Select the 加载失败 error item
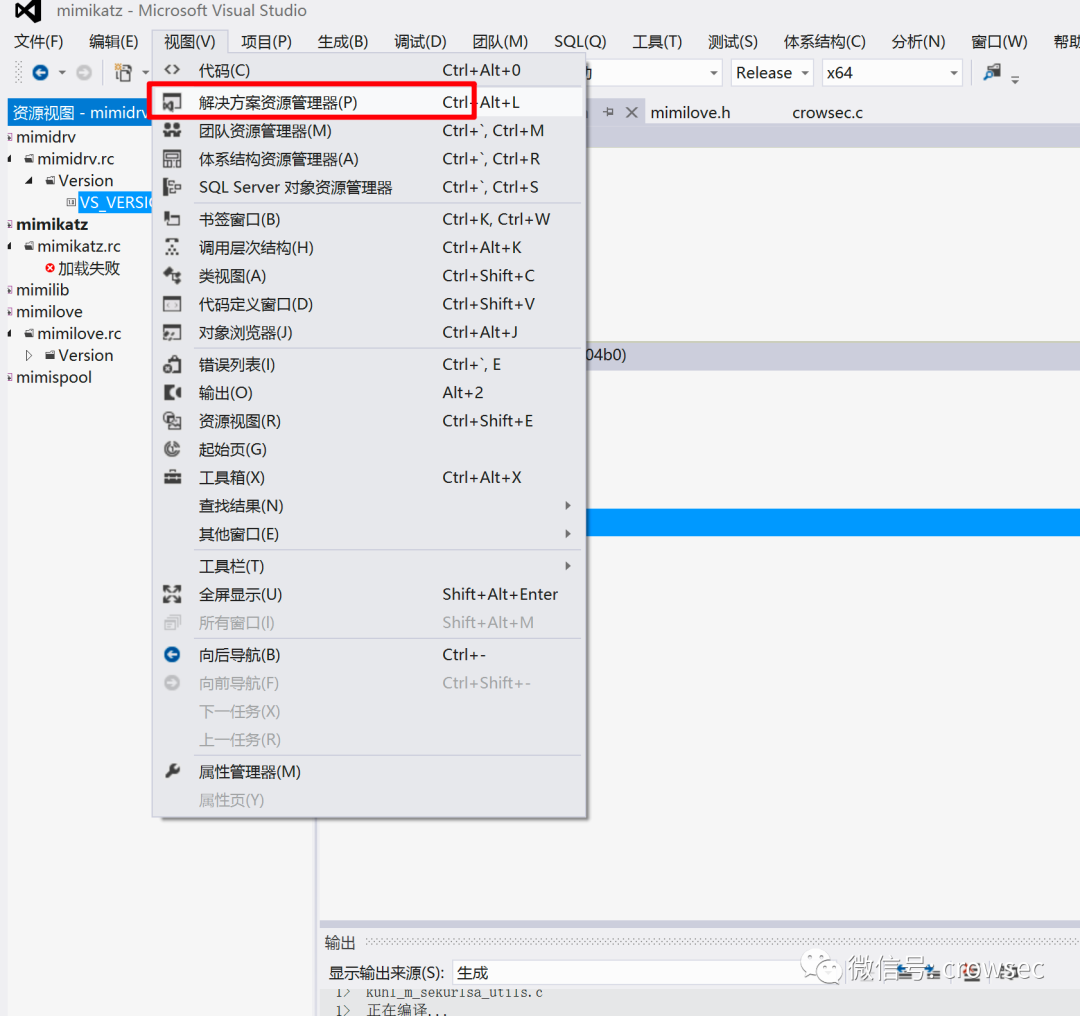 tap(89, 268)
